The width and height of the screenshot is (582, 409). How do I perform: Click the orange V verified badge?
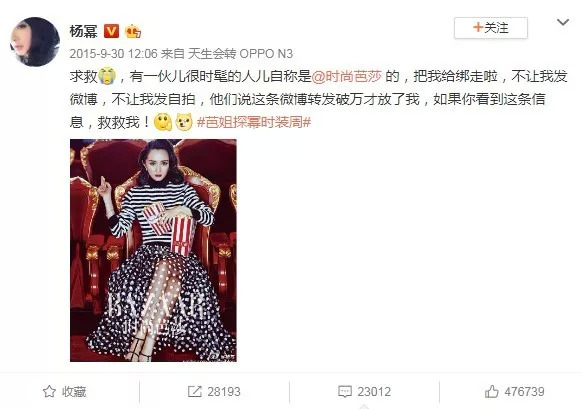[x=111, y=31]
